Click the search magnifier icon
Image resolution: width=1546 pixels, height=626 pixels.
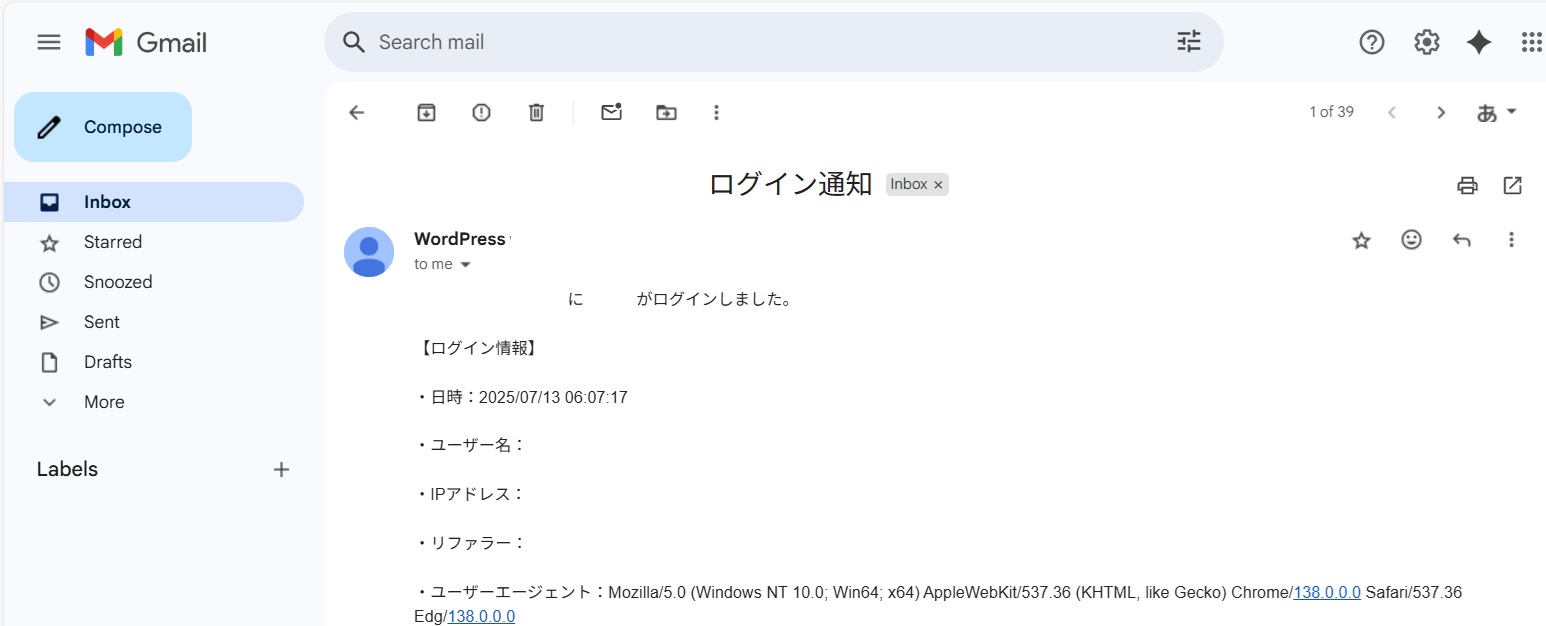[x=354, y=42]
